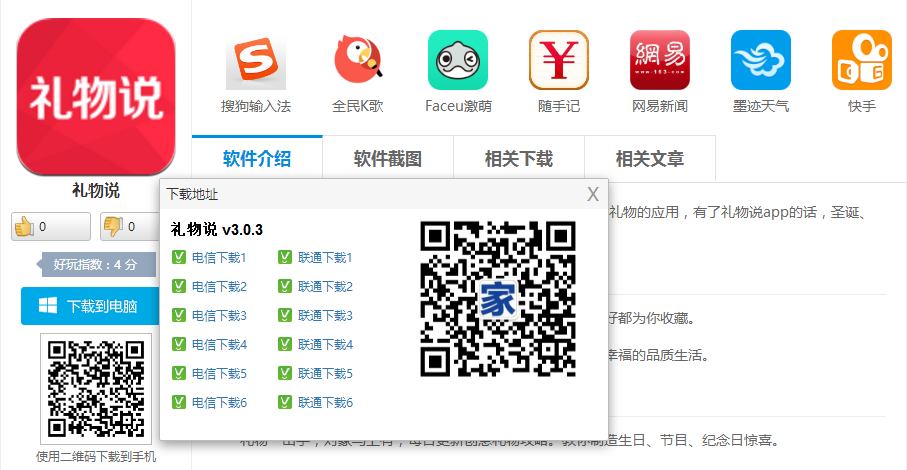Viewport: 907px width, 470px height.
Task: Click green check icon beside 联通下载6
Action: point(285,402)
